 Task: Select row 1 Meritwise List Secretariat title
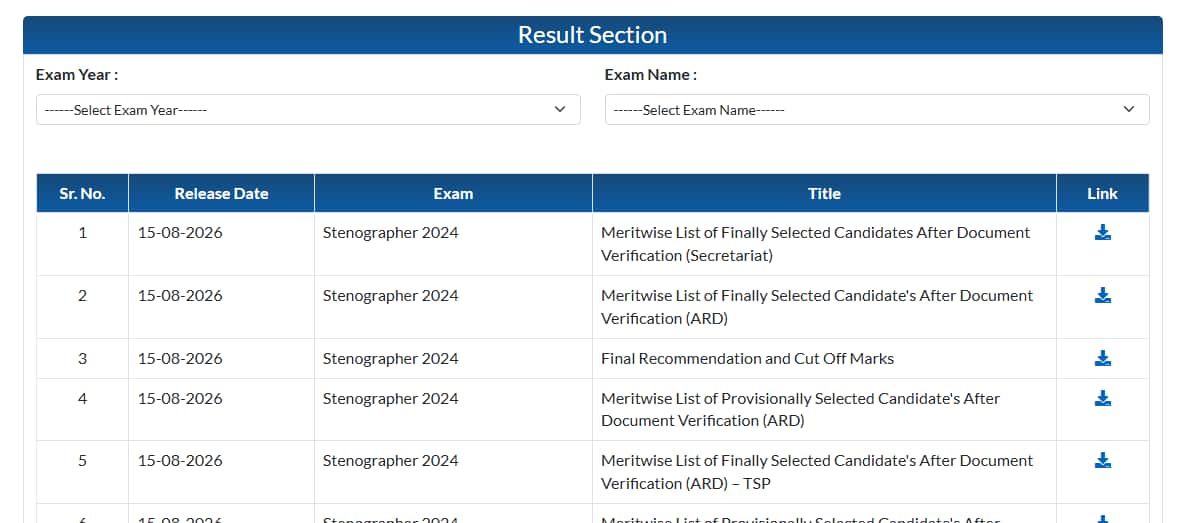click(x=815, y=244)
